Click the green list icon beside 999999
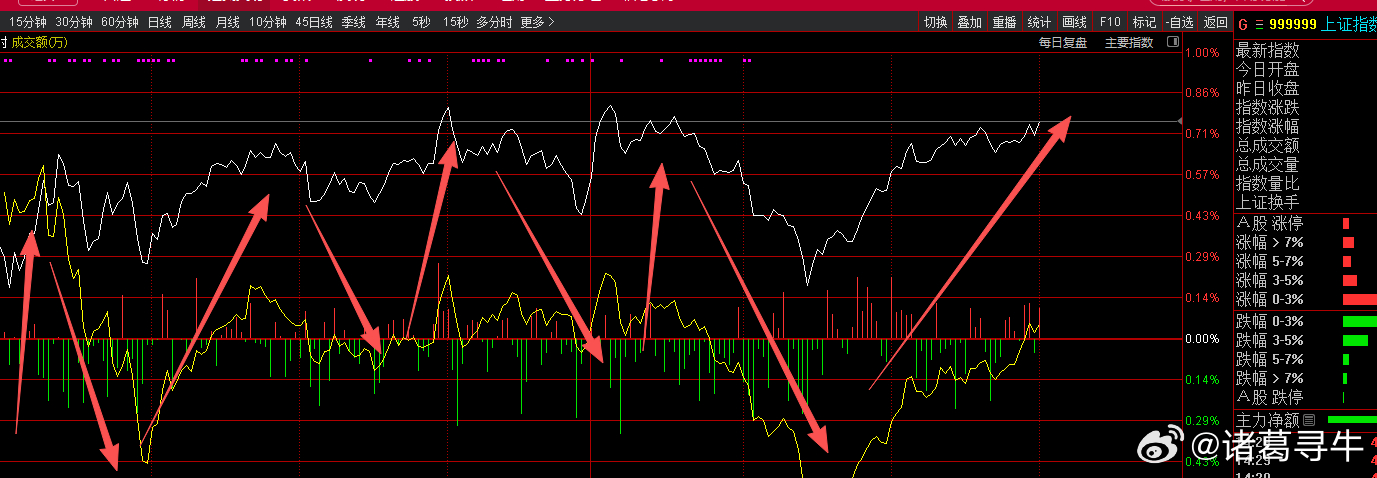 1259,25
